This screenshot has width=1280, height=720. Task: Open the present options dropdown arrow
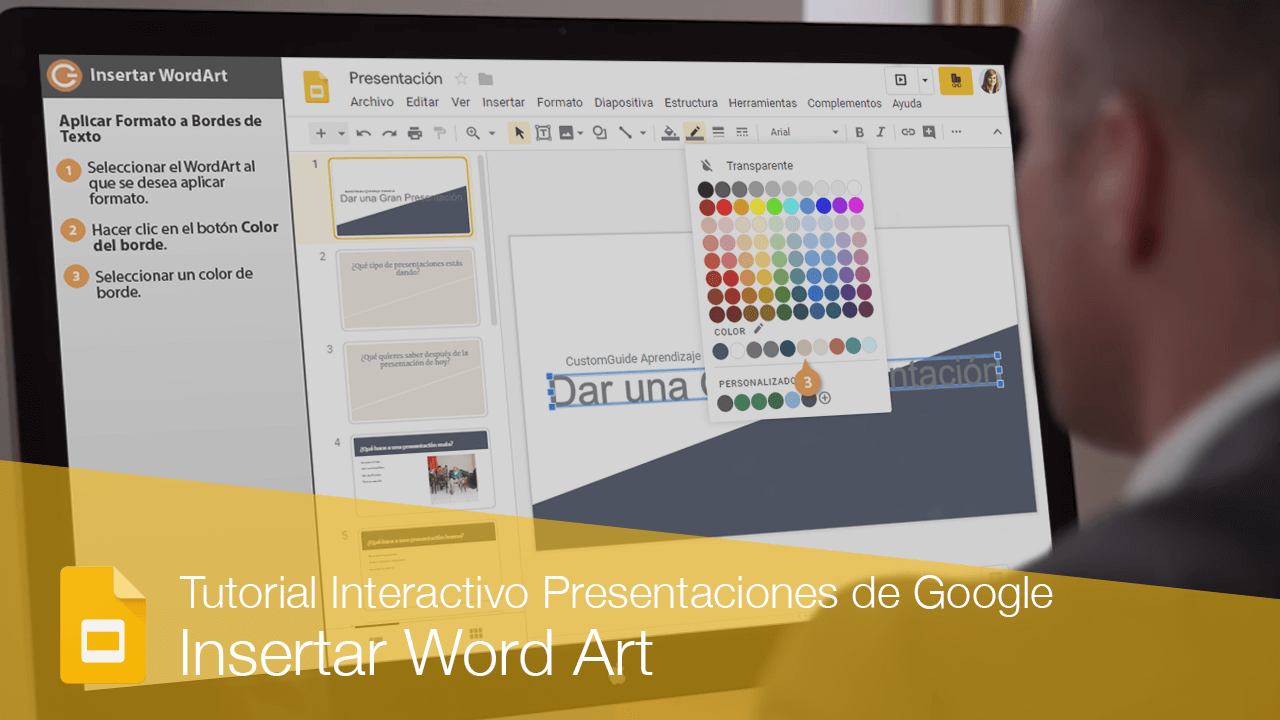(925, 80)
